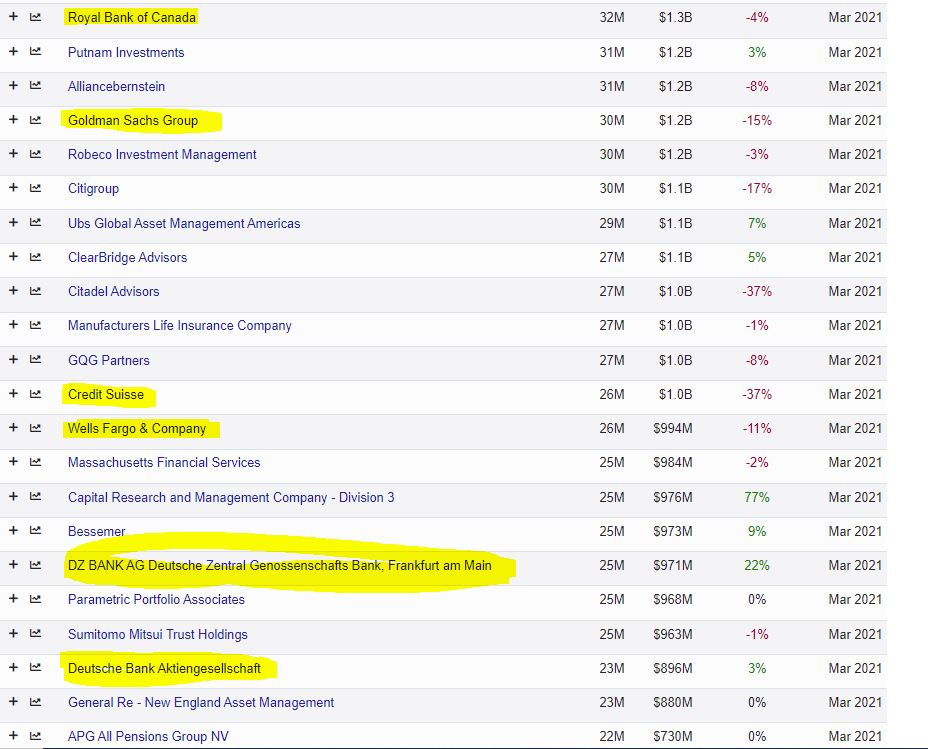Screen dimensions: 928x749
Task: Open chart icon for Royal Bank of Canada
Action: point(36,17)
